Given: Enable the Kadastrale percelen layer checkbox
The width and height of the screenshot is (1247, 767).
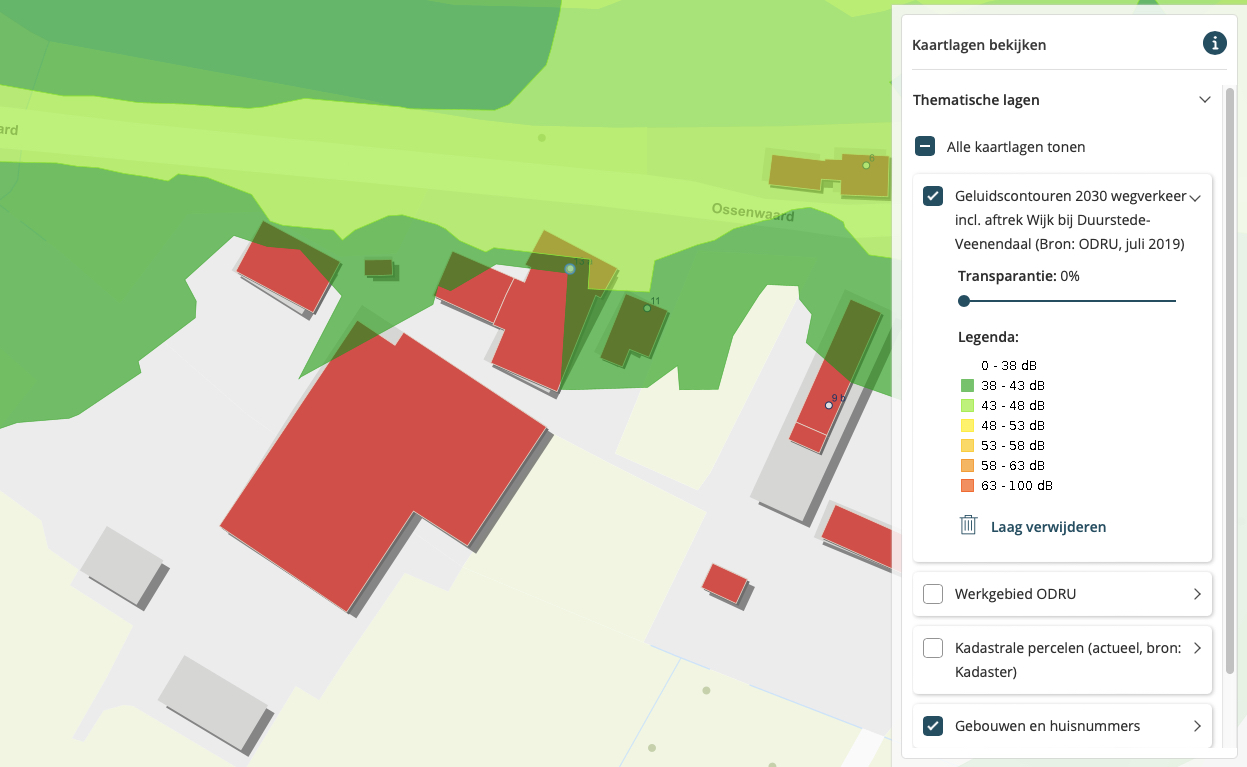Looking at the screenshot, I should click(x=933, y=648).
